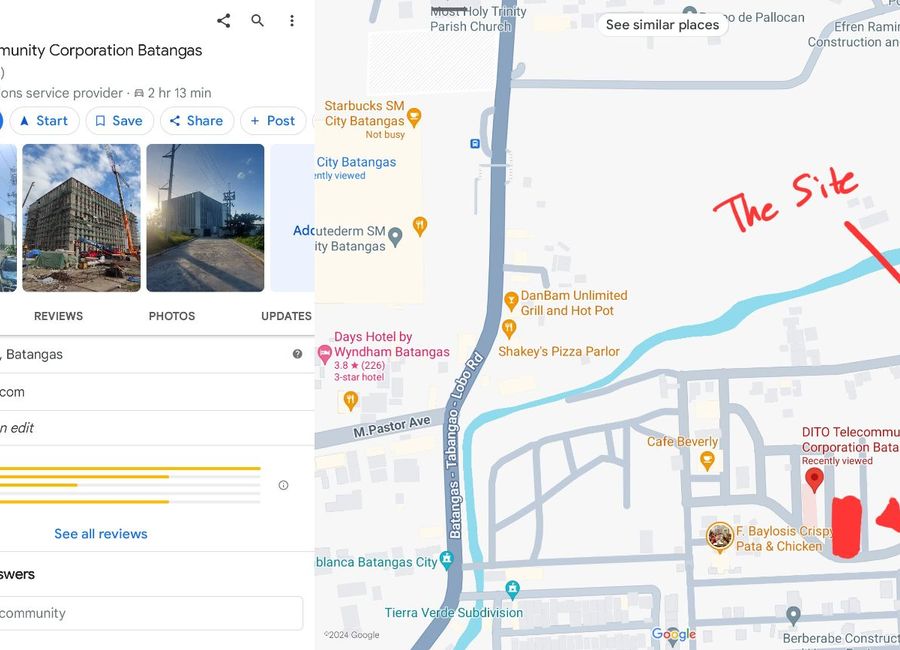The image size is (900, 650).
Task: Click the Batangas - Tabangao - Lobo Rd label
Action: coord(464,446)
